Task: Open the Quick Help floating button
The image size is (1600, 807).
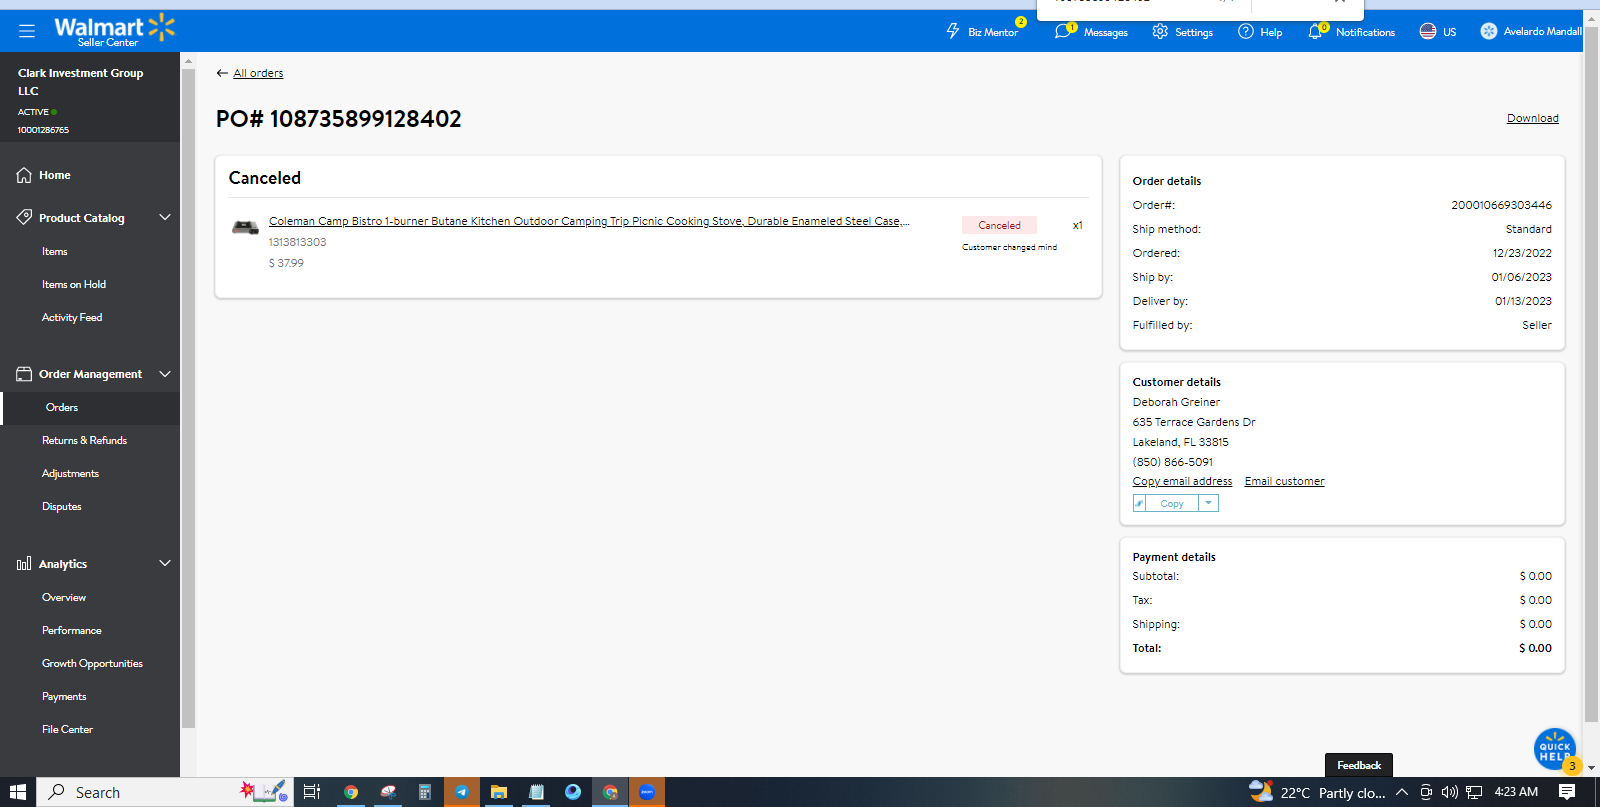Action: (1555, 749)
